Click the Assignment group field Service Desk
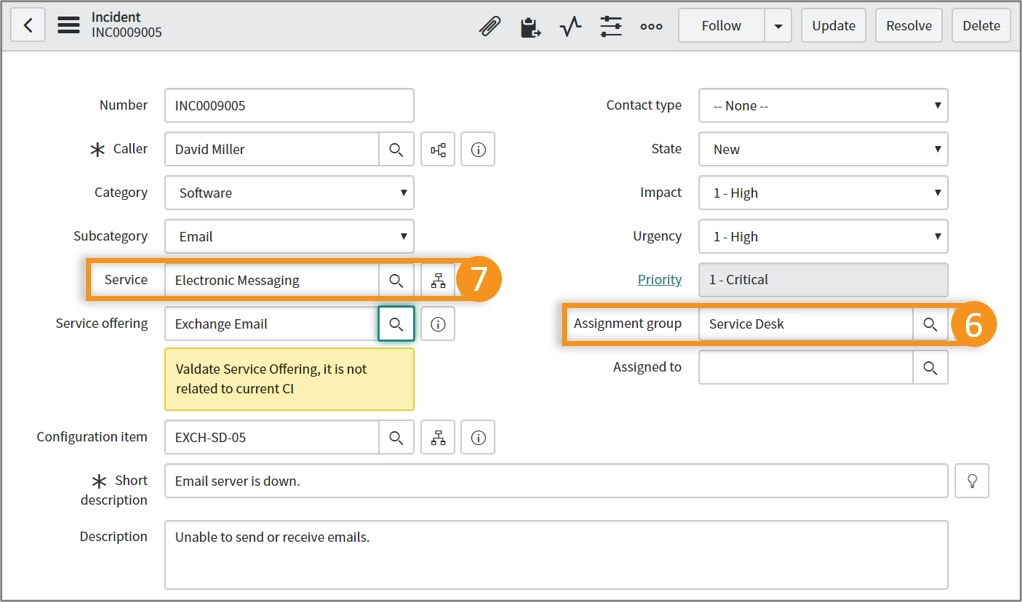This screenshot has height=602, width=1022. pos(806,324)
